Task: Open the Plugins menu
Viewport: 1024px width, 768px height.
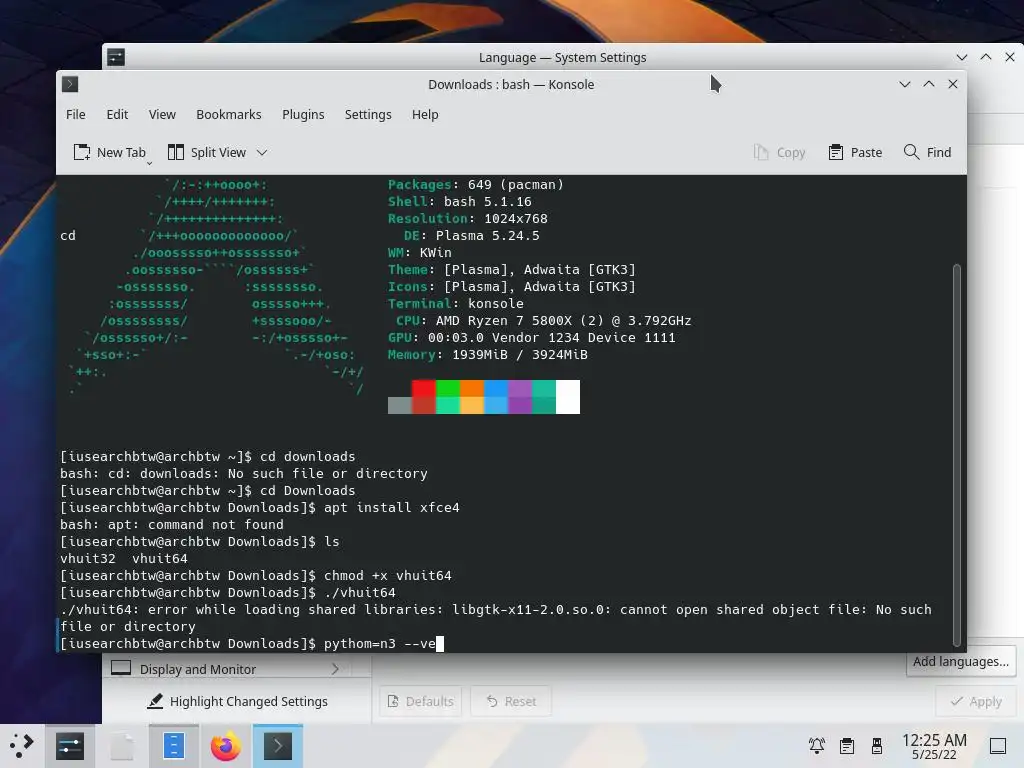Action: click(x=303, y=114)
